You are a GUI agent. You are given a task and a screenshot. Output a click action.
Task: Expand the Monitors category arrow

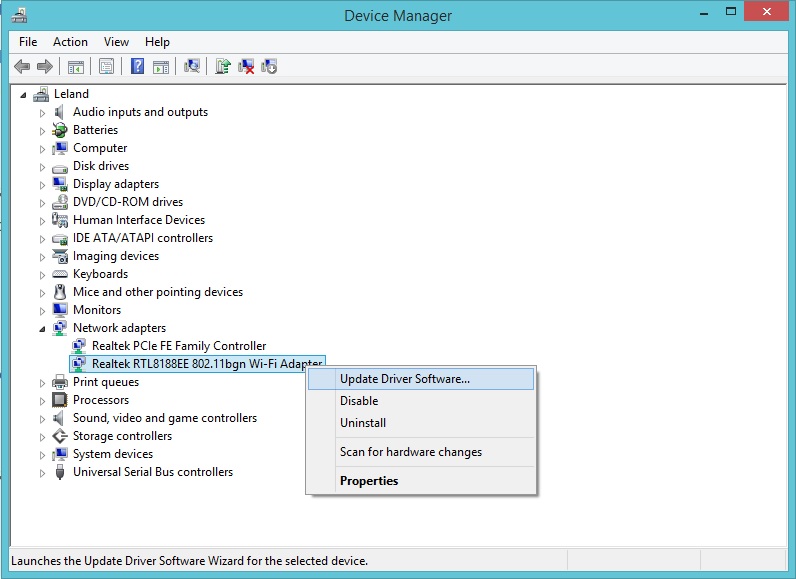[42, 311]
